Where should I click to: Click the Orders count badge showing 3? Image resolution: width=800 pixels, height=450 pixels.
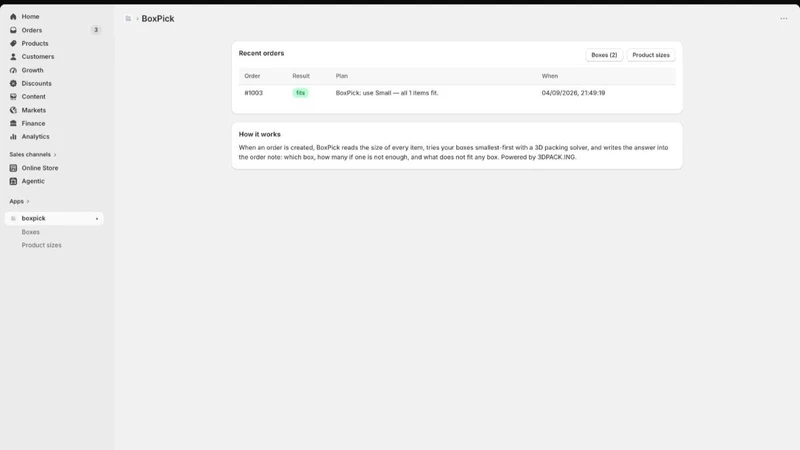tap(95, 30)
